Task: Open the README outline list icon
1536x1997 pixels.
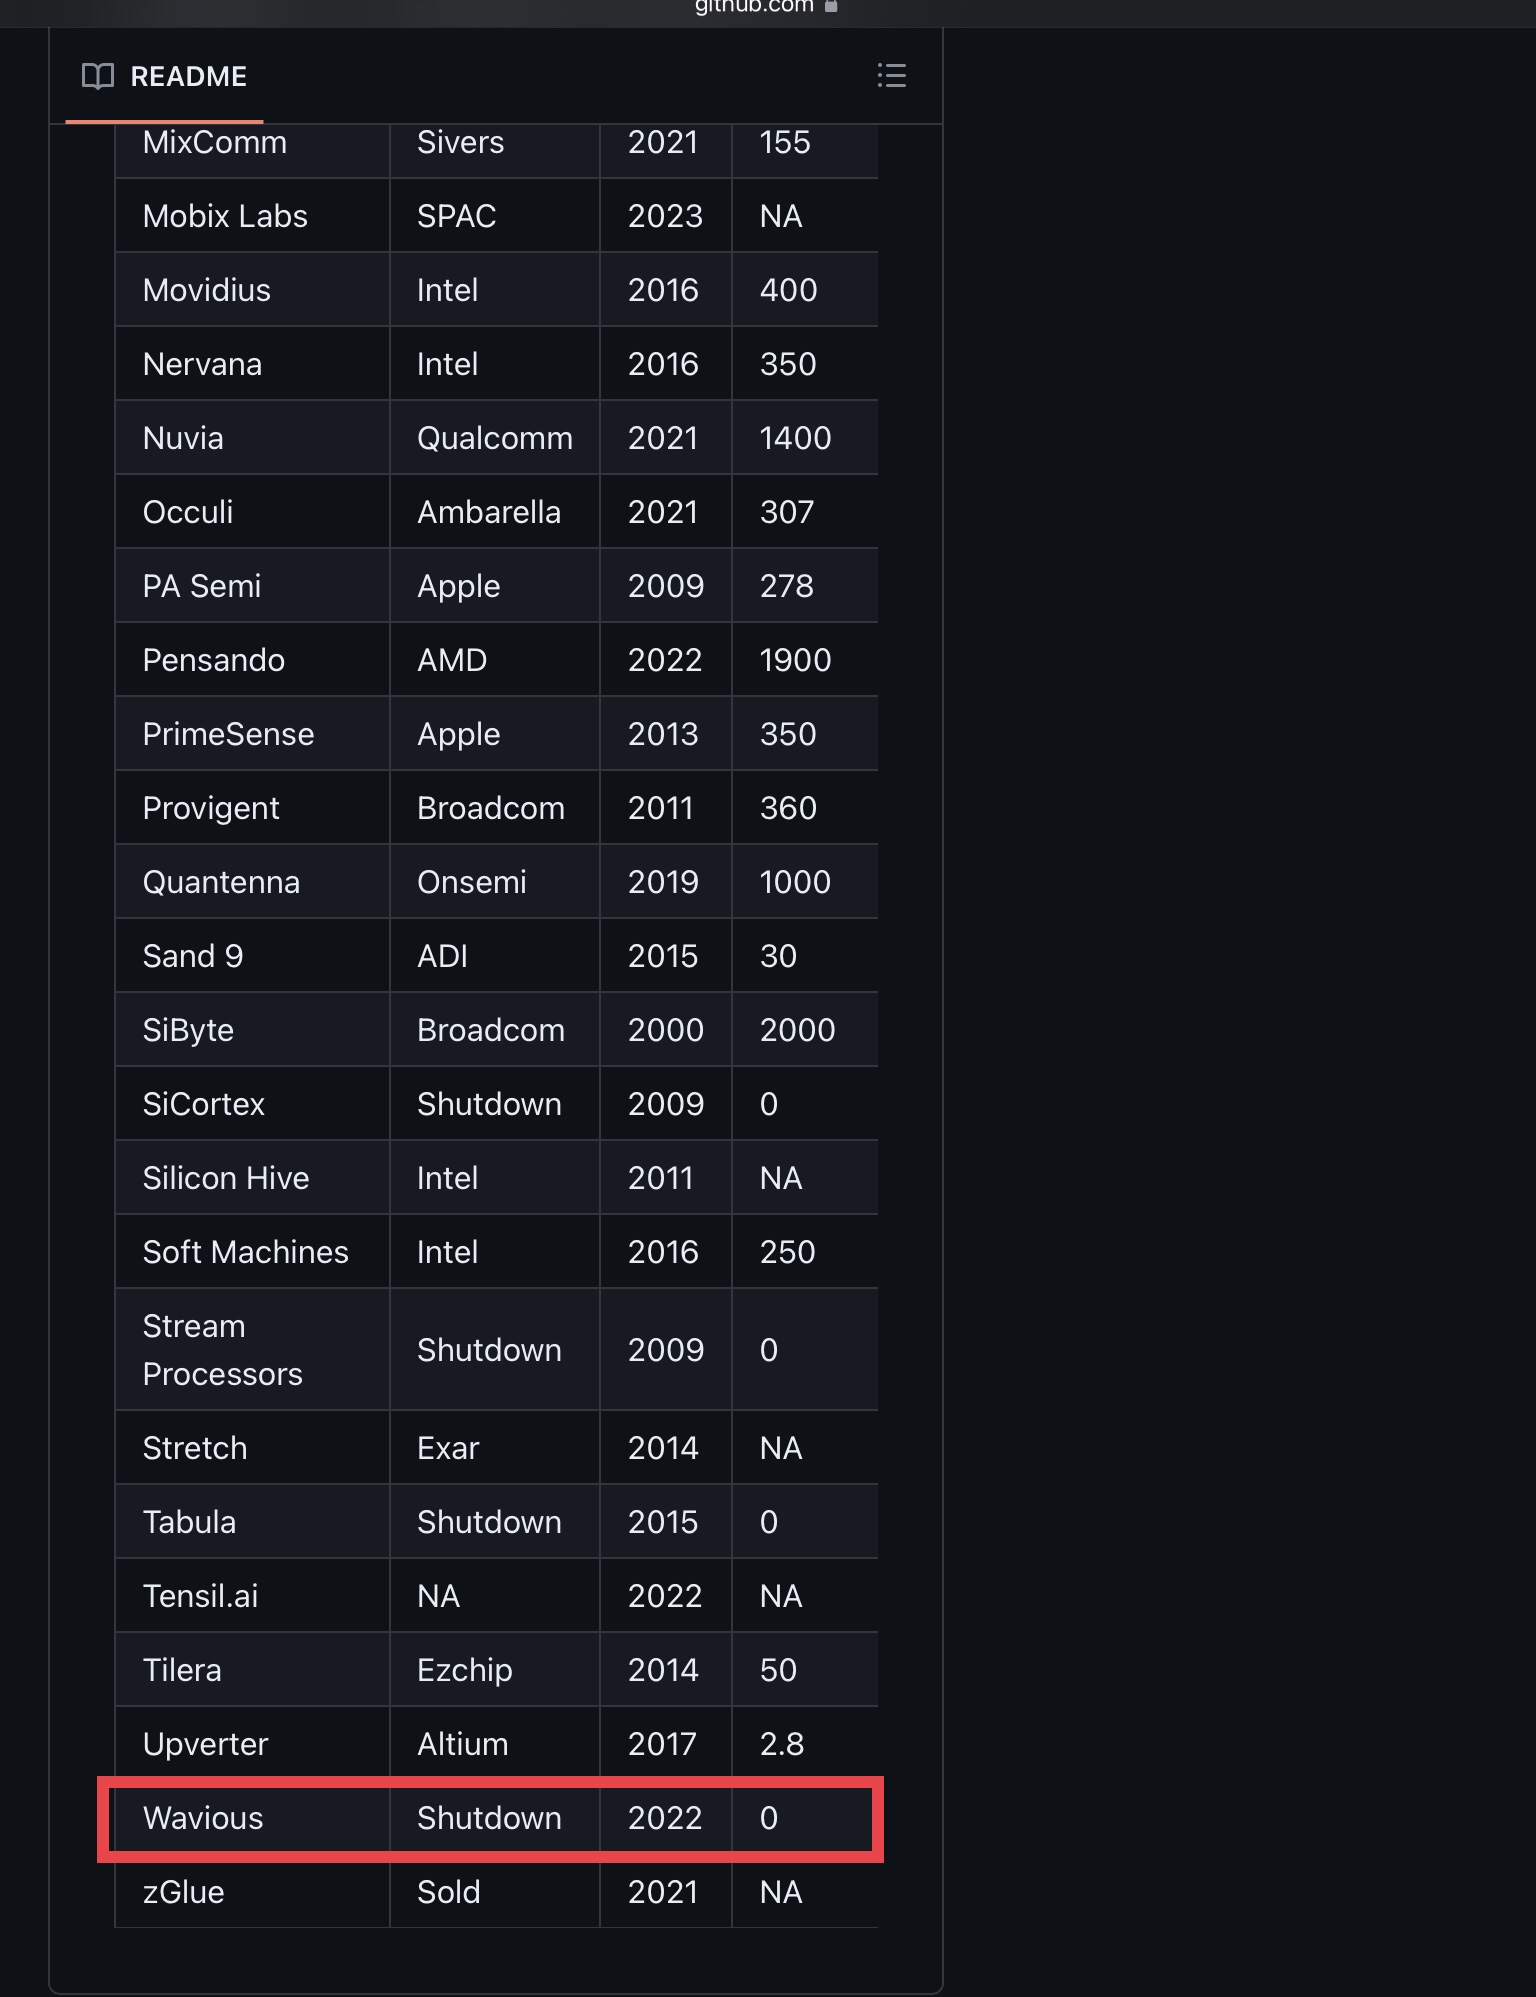Action: (891, 76)
